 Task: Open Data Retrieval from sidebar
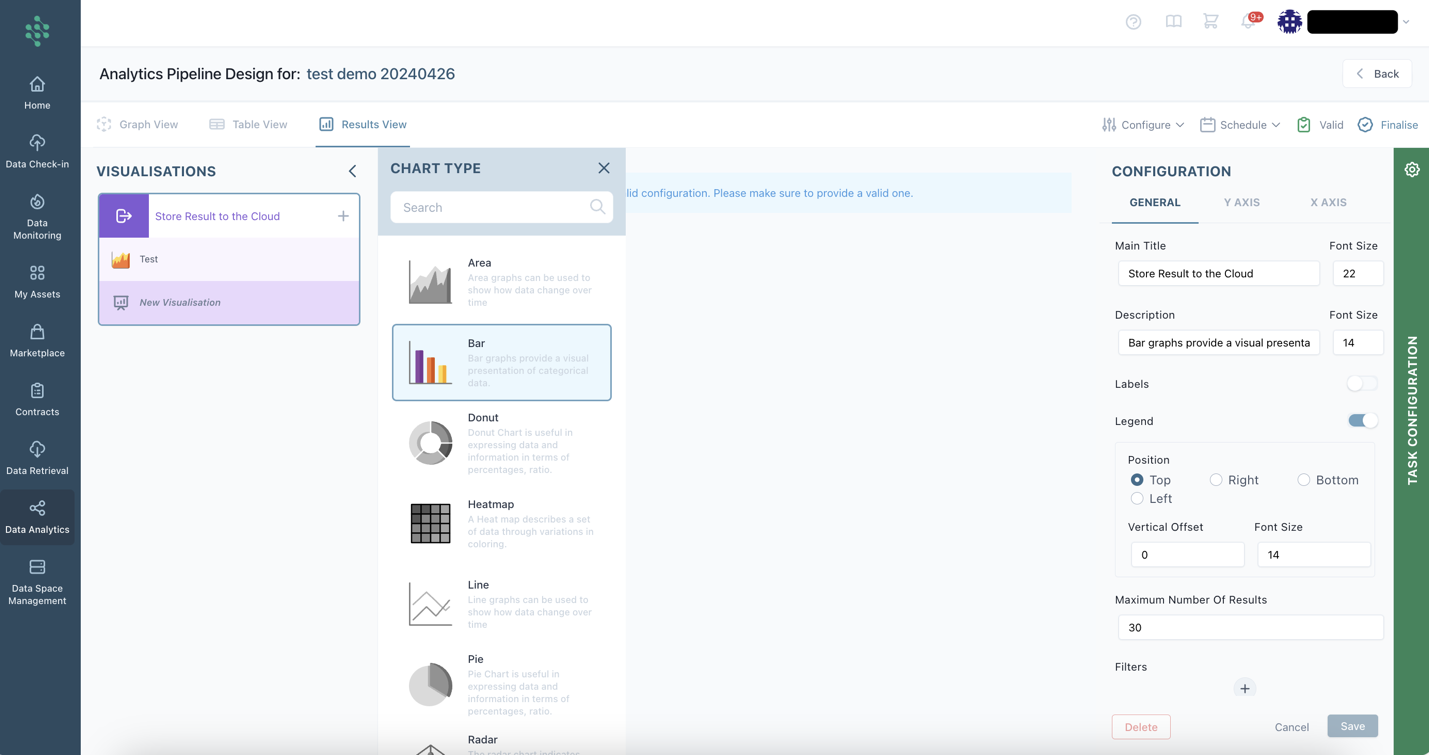[37, 458]
